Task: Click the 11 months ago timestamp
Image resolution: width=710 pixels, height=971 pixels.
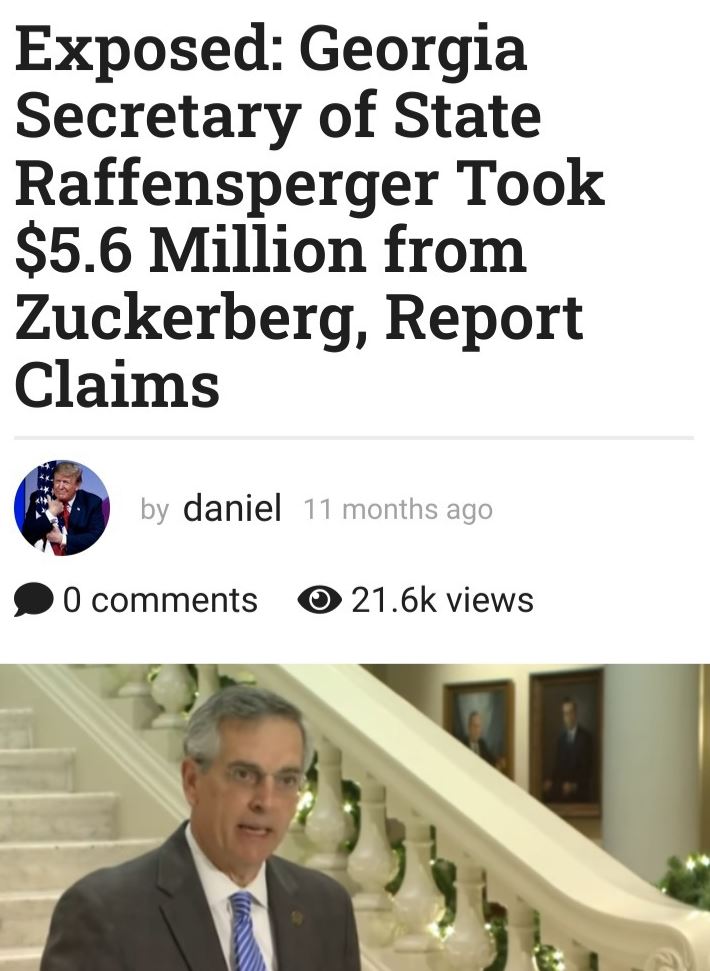Action: [398, 510]
